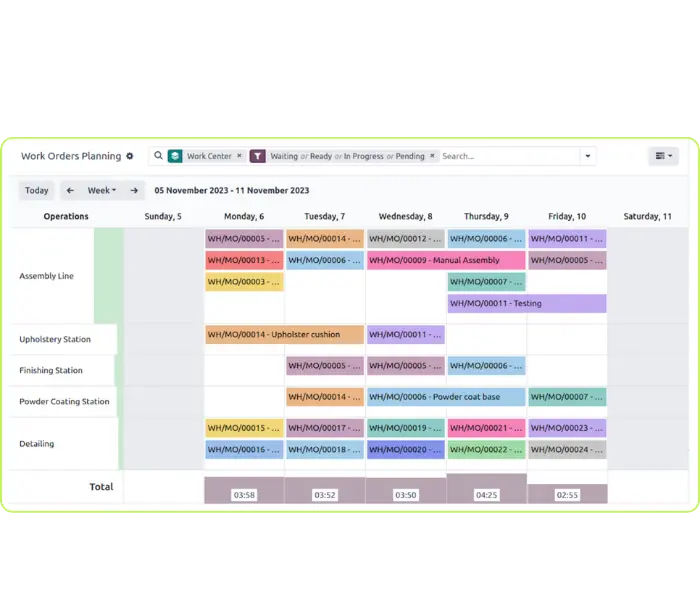Type in the Search field
This screenshot has height=600, width=700.
click(x=508, y=156)
